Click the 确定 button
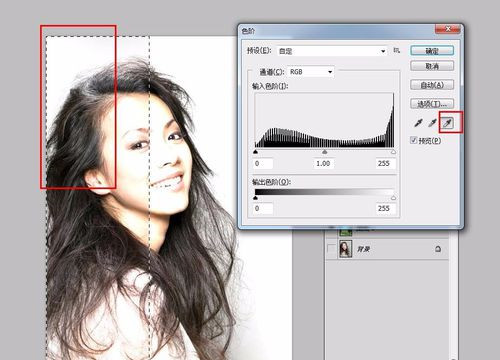 pyautogui.click(x=432, y=51)
